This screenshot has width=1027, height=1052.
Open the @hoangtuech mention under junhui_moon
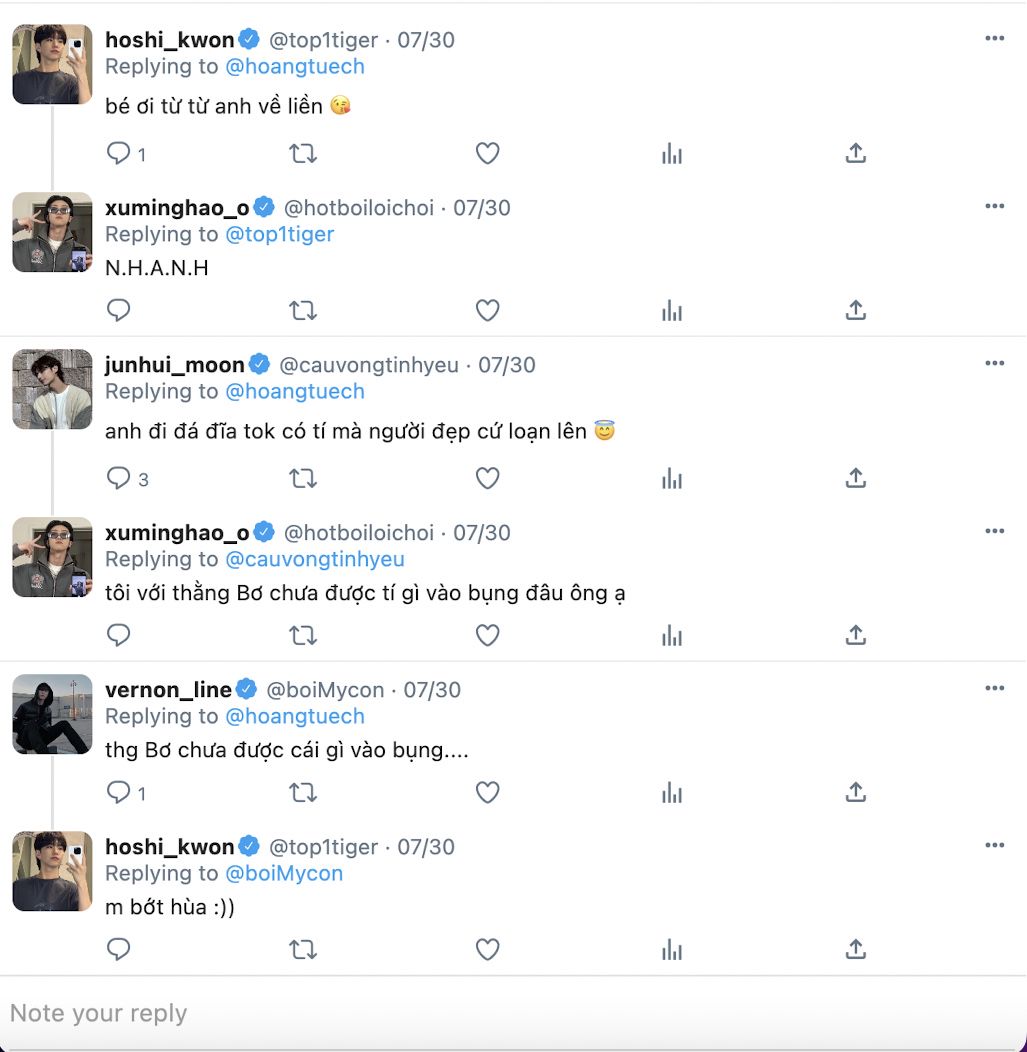pyautogui.click(x=295, y=391)
